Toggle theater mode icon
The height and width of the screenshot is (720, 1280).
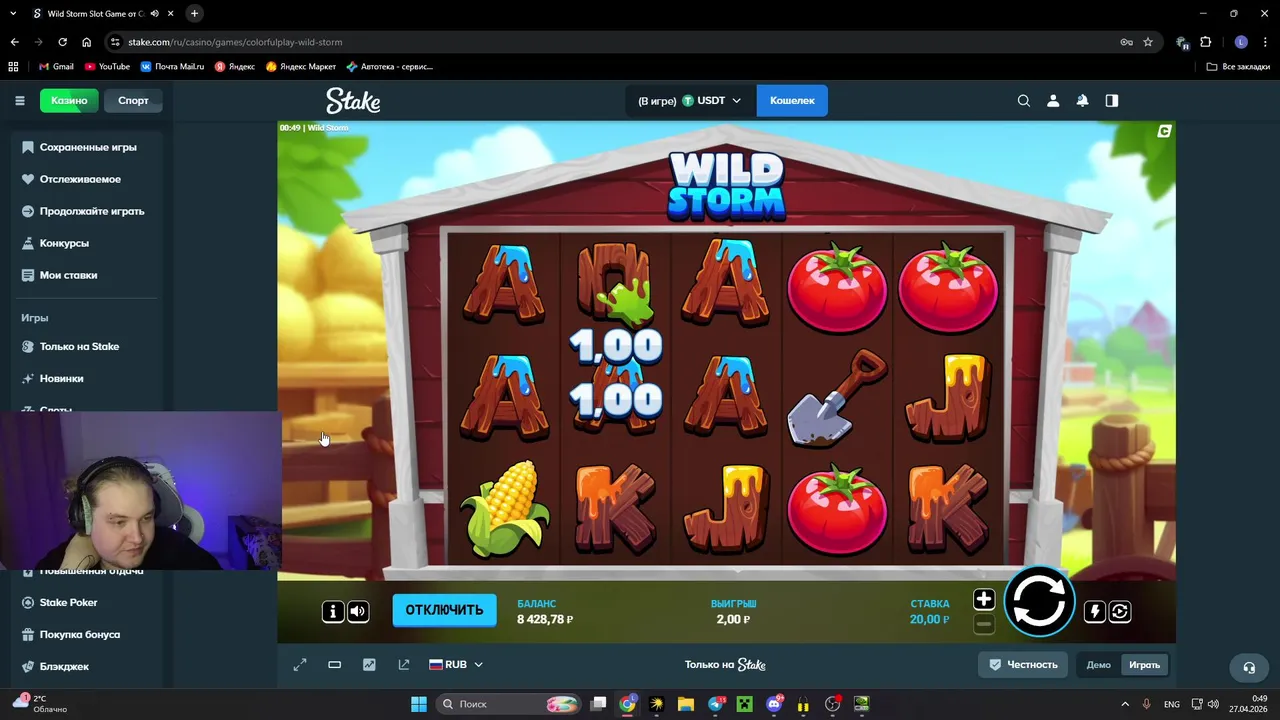click(x=335, y=665)
